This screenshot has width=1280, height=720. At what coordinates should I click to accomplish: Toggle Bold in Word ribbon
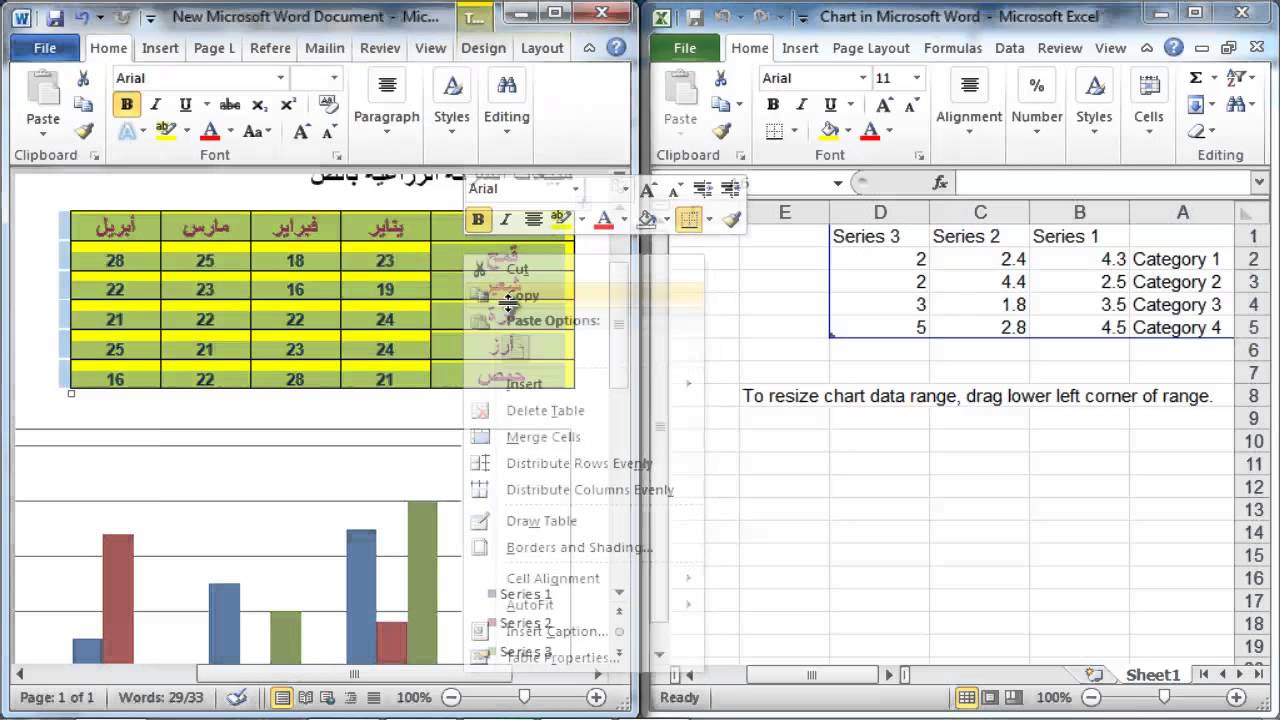[127, 105]
